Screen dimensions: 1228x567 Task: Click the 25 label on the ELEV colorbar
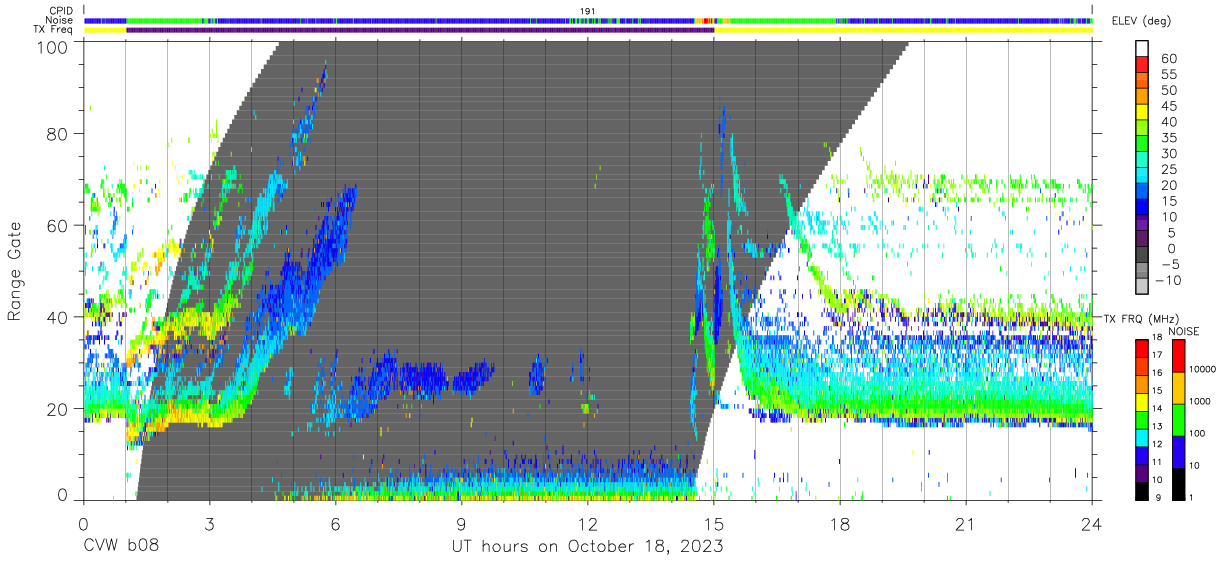1169,169
